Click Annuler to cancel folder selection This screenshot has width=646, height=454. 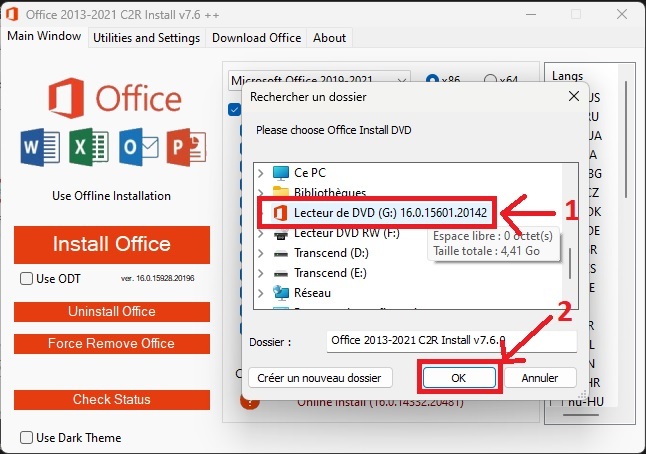[540, 378]
